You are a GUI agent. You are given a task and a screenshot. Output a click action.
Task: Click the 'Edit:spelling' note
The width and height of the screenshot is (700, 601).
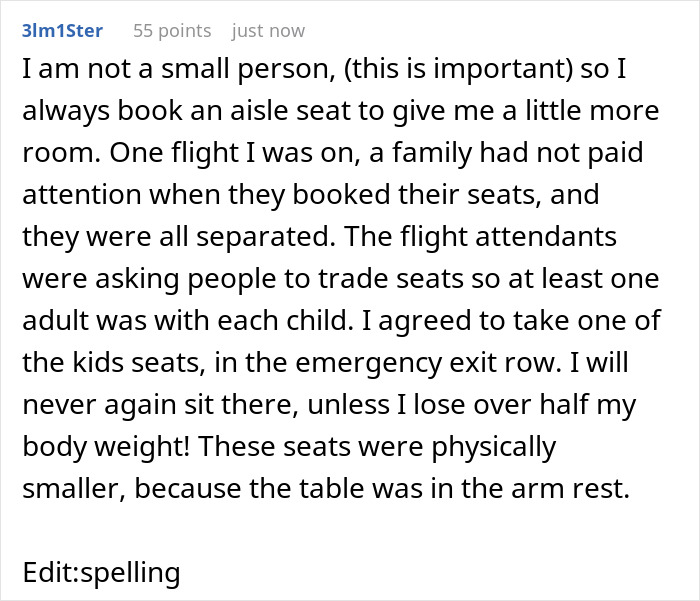[x=101, y=573]
